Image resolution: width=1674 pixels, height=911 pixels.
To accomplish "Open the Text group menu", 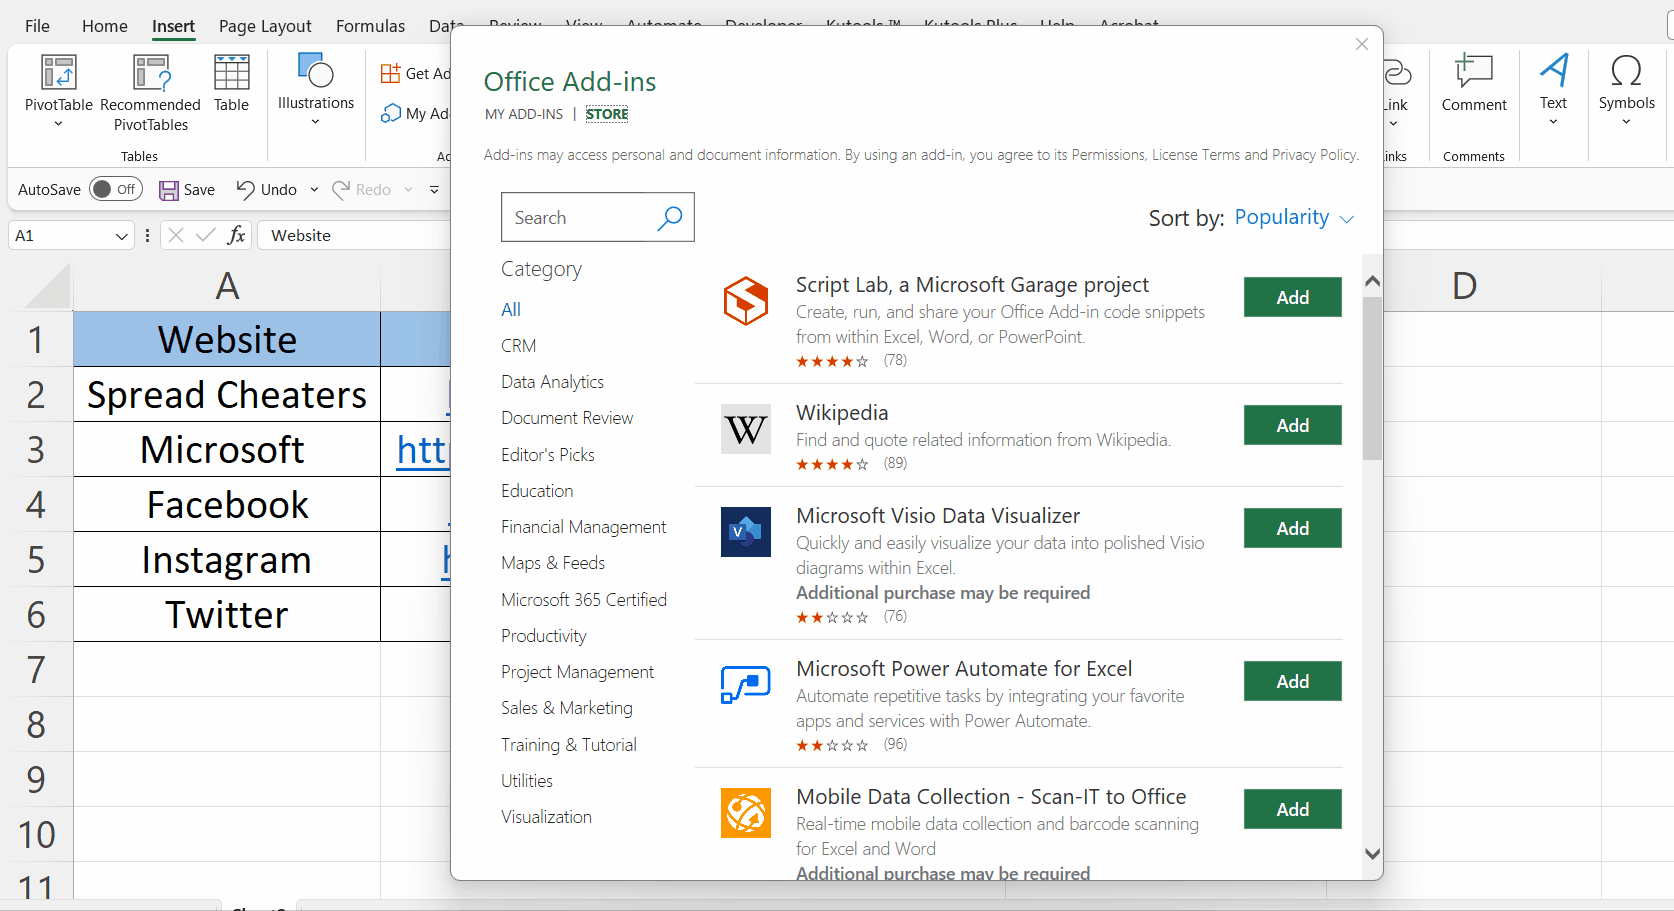I will 1553,90.
